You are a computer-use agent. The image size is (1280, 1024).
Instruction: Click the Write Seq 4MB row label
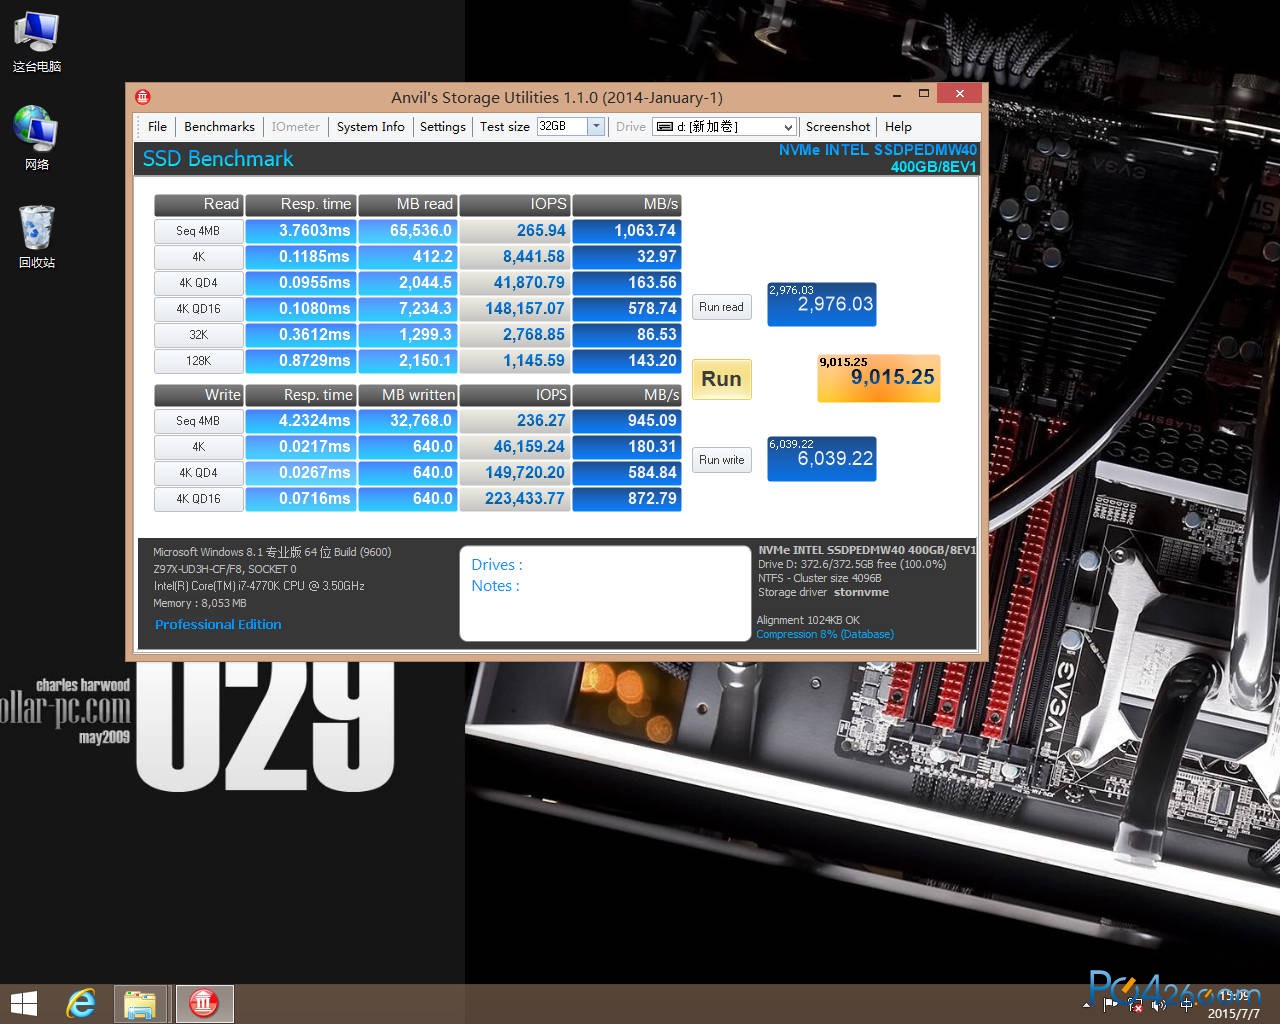point(198,421)
